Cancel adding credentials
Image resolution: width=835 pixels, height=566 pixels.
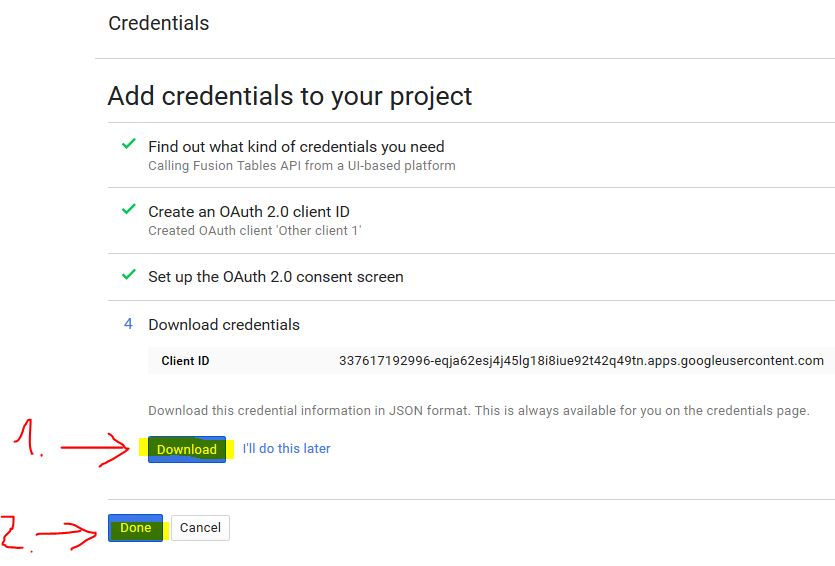point(200,528)
